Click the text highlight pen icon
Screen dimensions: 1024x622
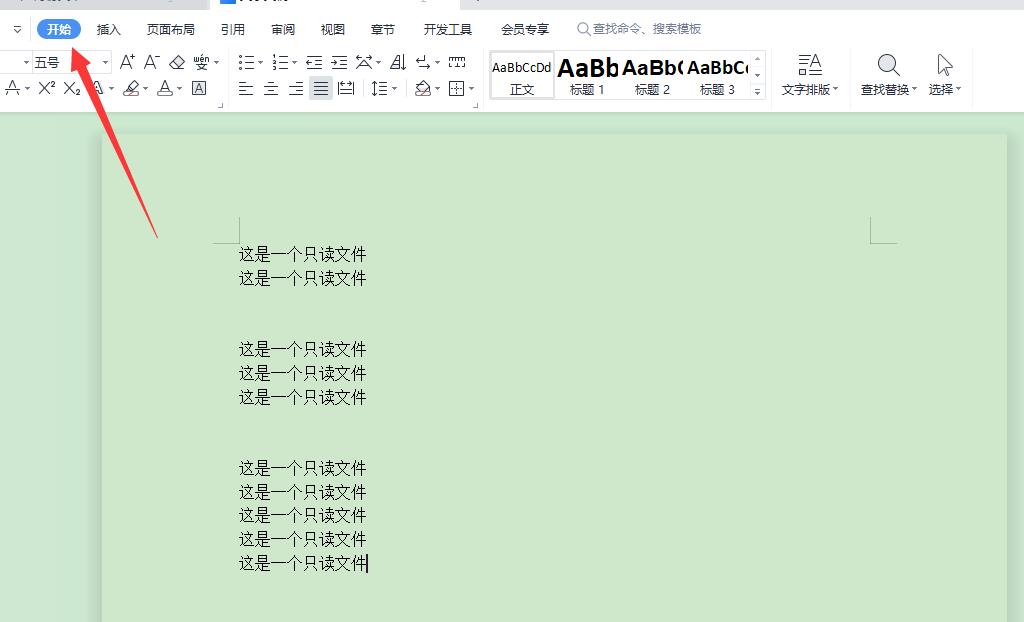(x=131, y=88)
